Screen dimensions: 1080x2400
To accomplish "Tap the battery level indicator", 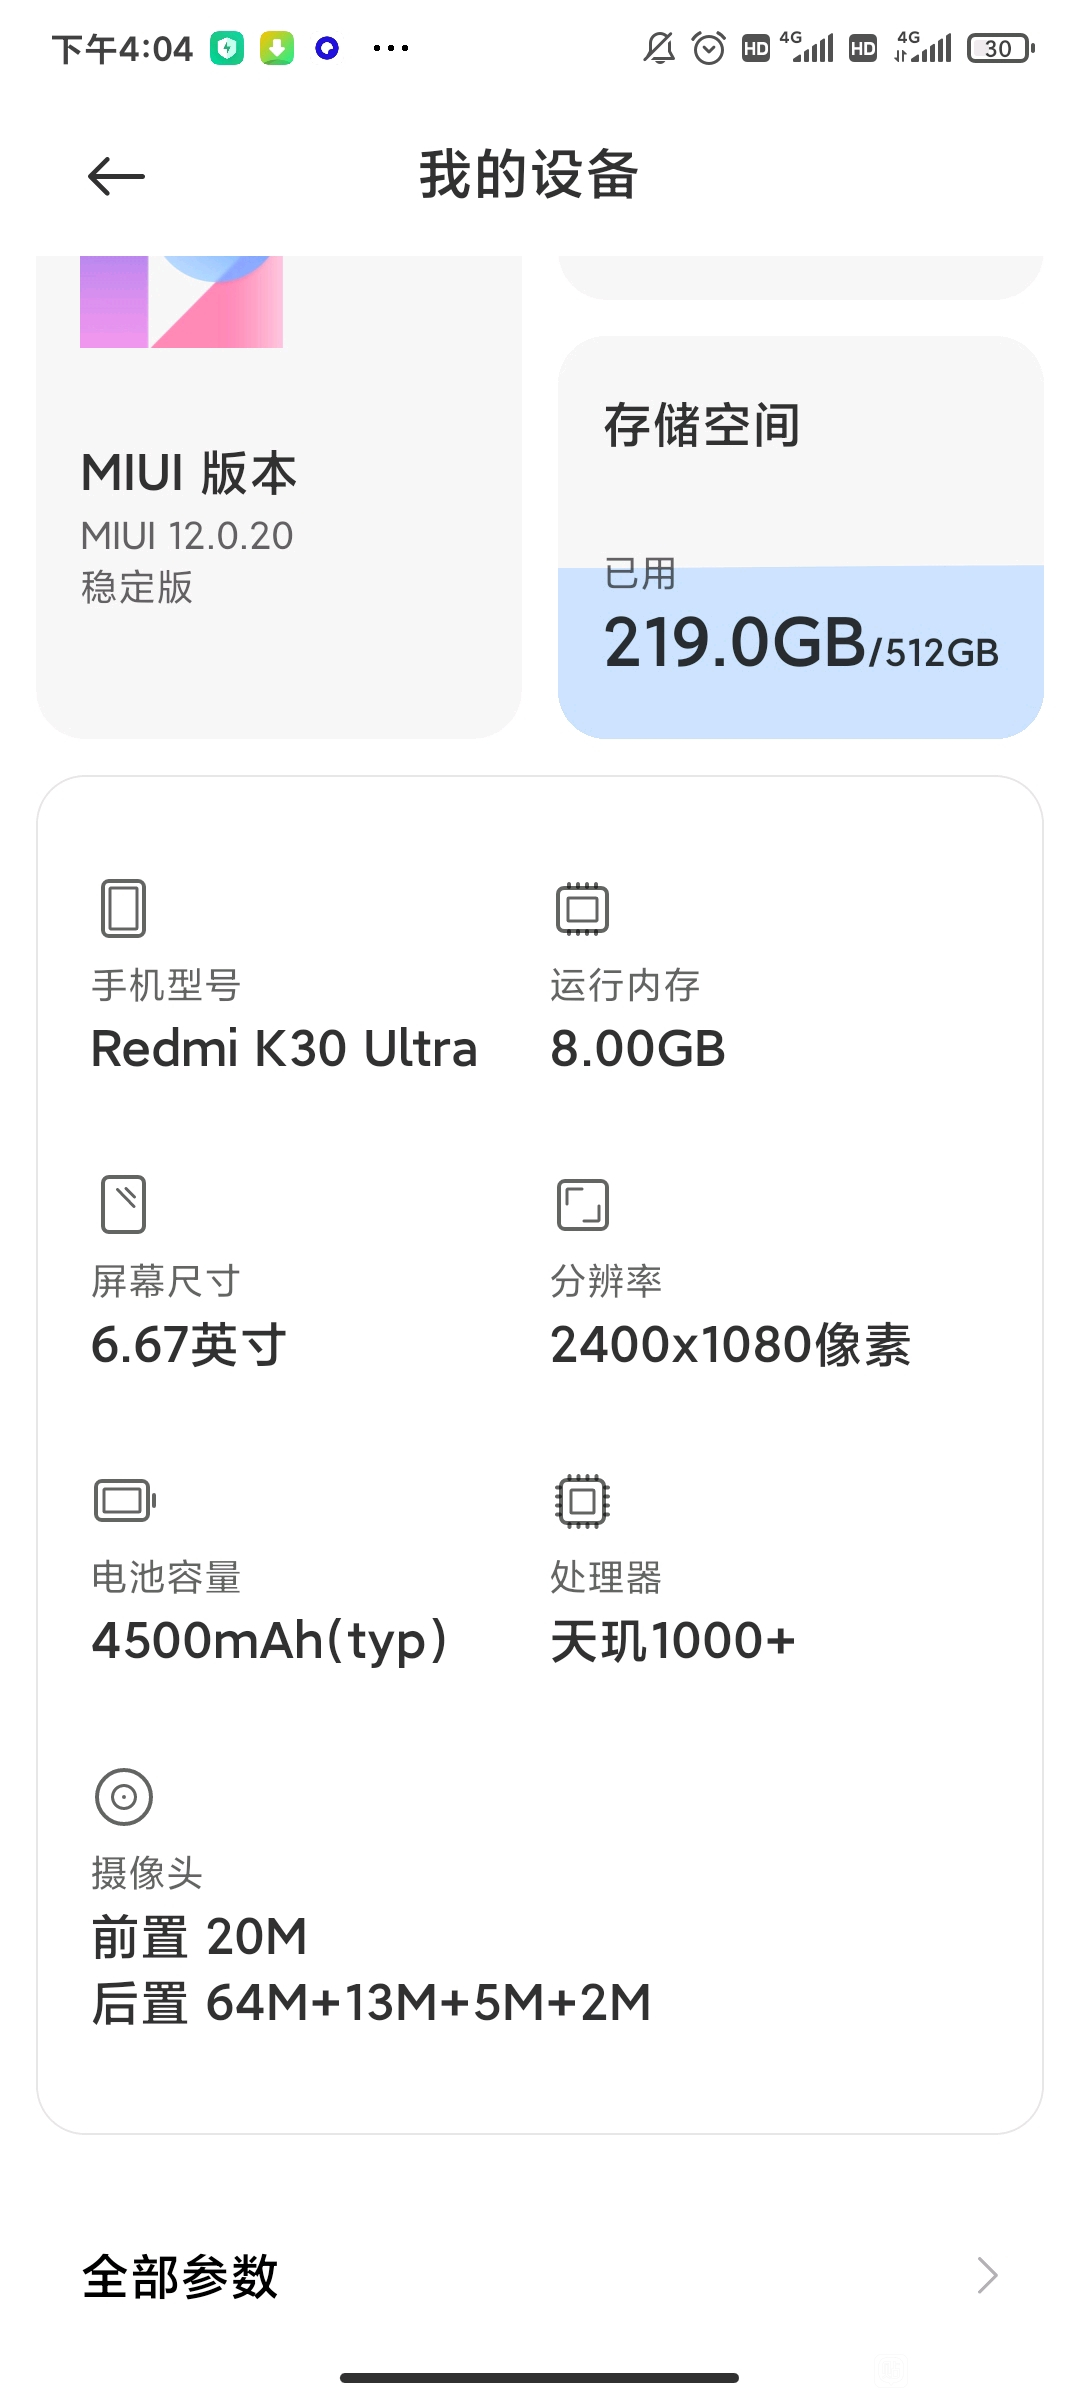I will pyautogui.click(x=1000, y=48).
